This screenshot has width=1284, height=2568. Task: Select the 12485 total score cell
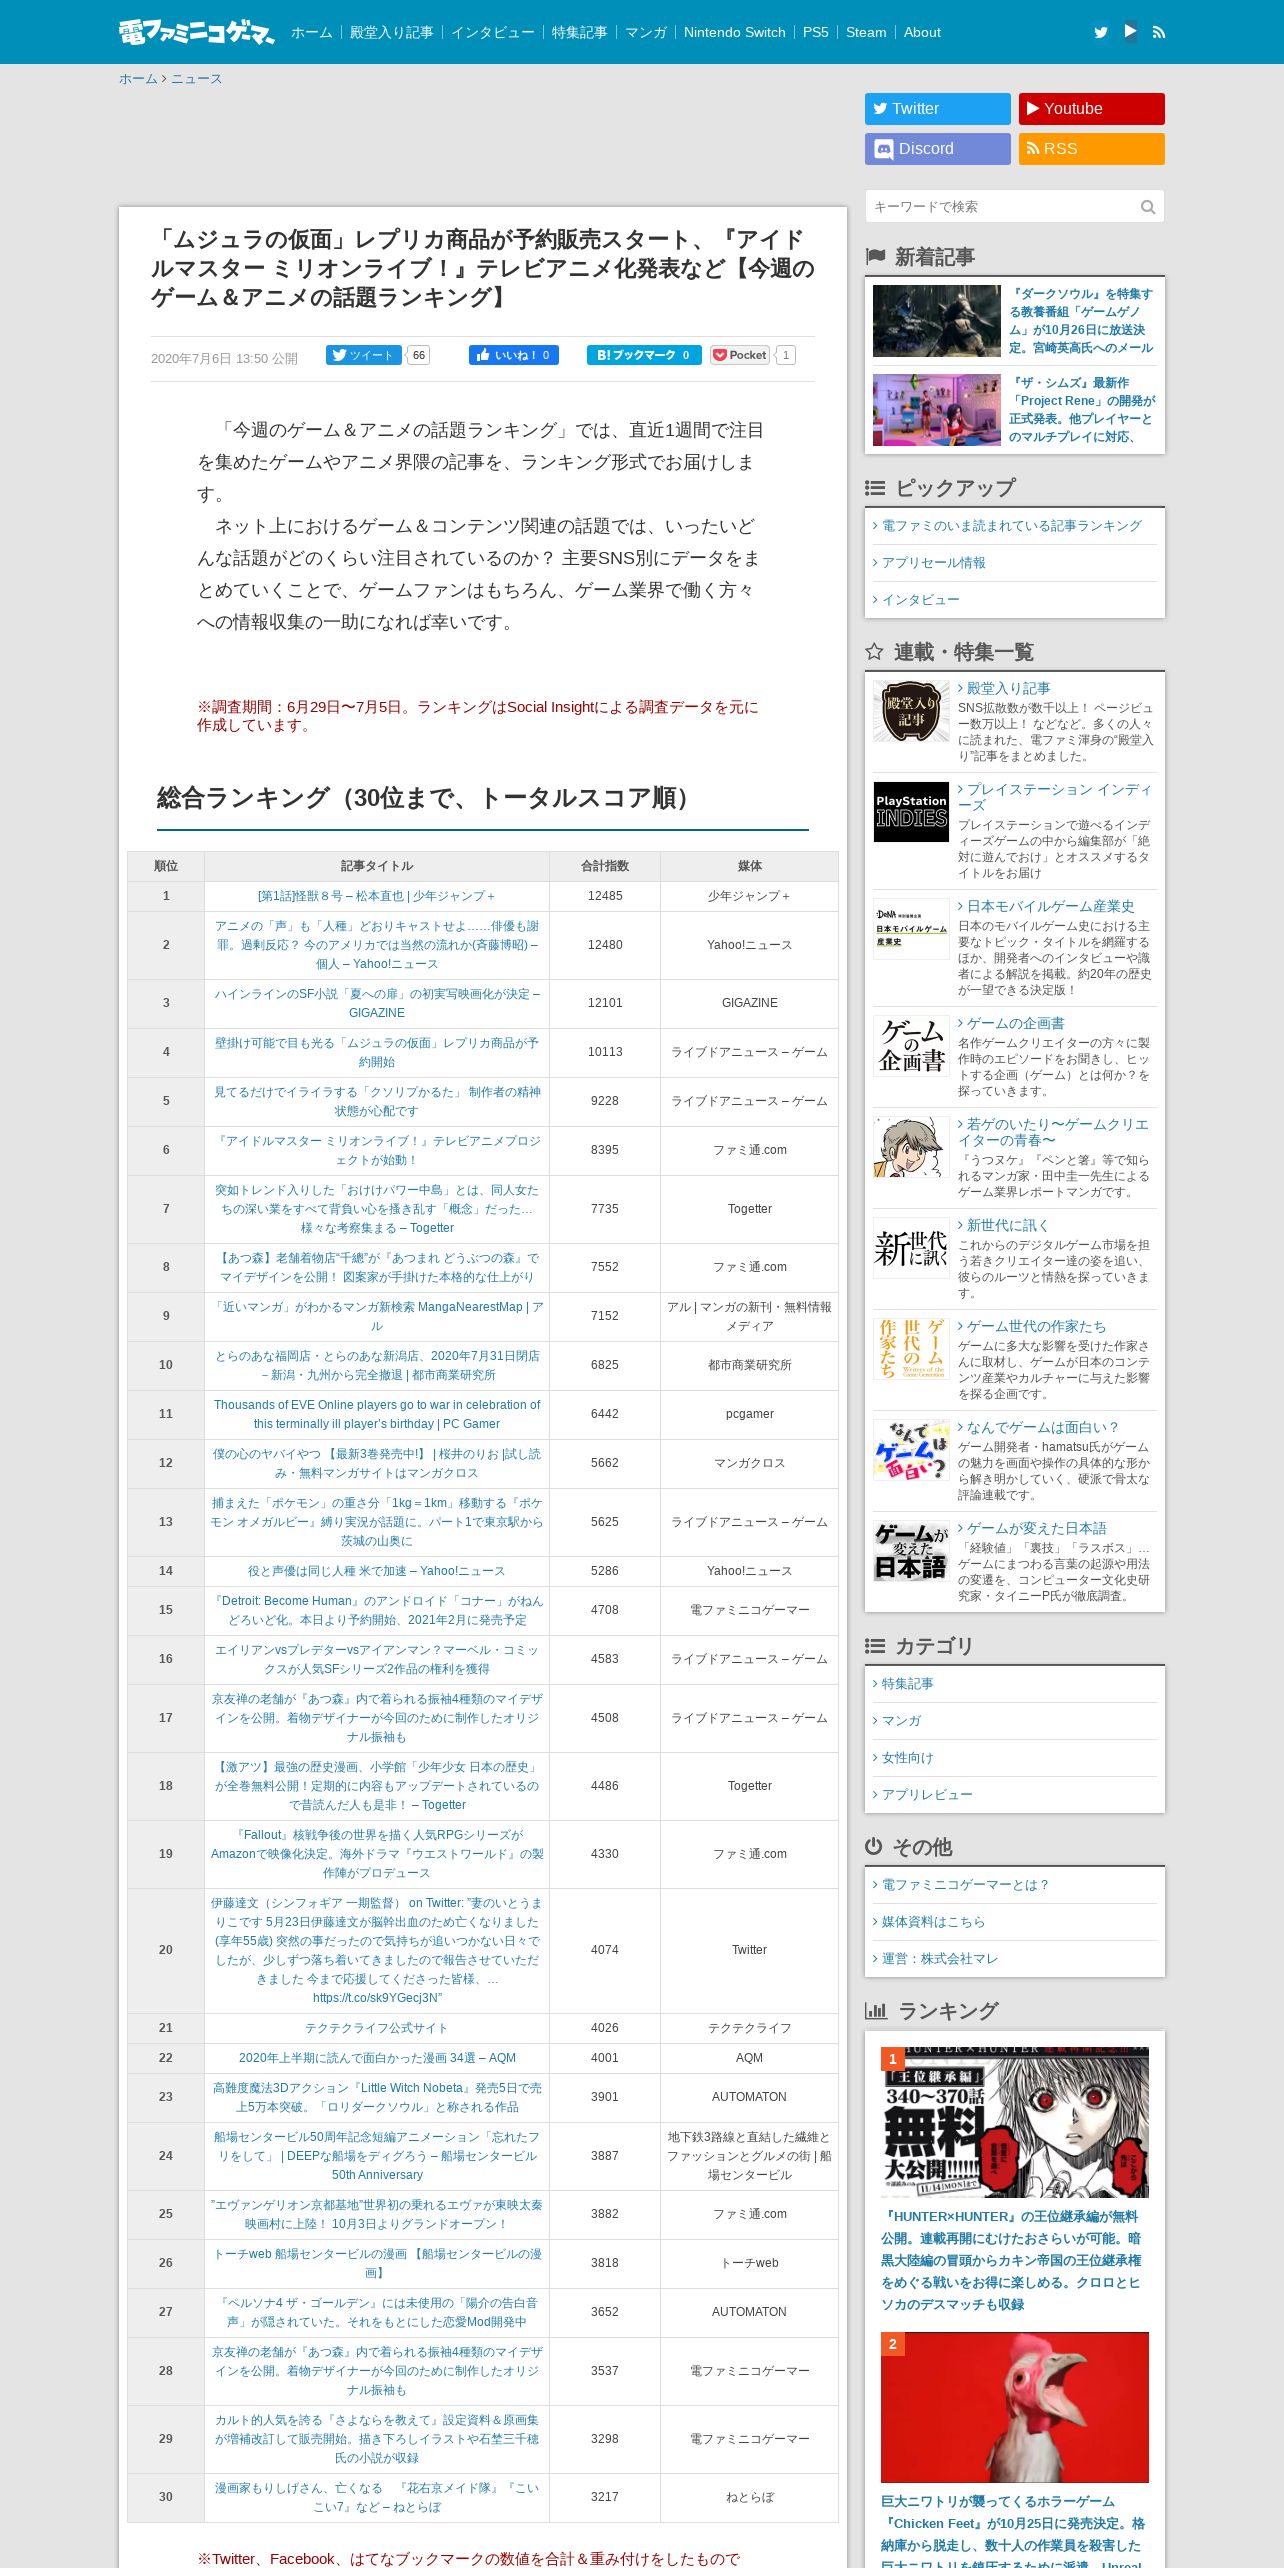(605, 896)
